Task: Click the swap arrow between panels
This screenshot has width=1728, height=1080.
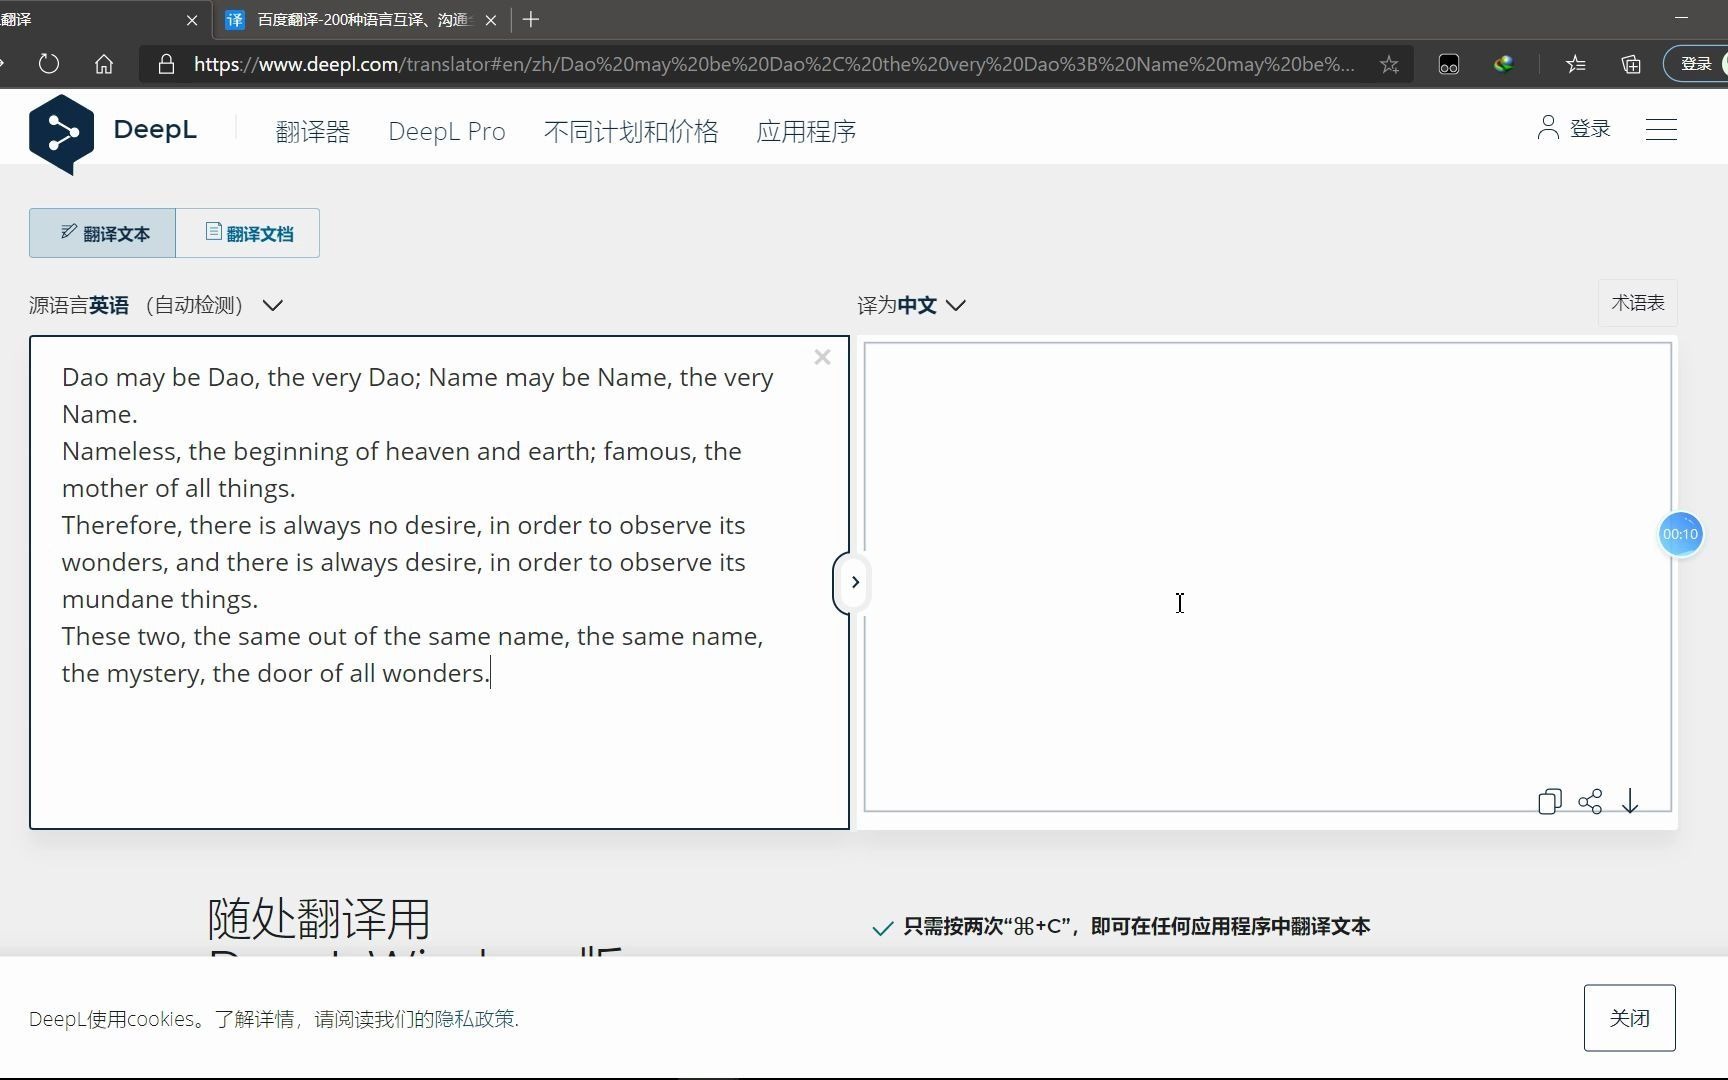Action: [853, 582]
